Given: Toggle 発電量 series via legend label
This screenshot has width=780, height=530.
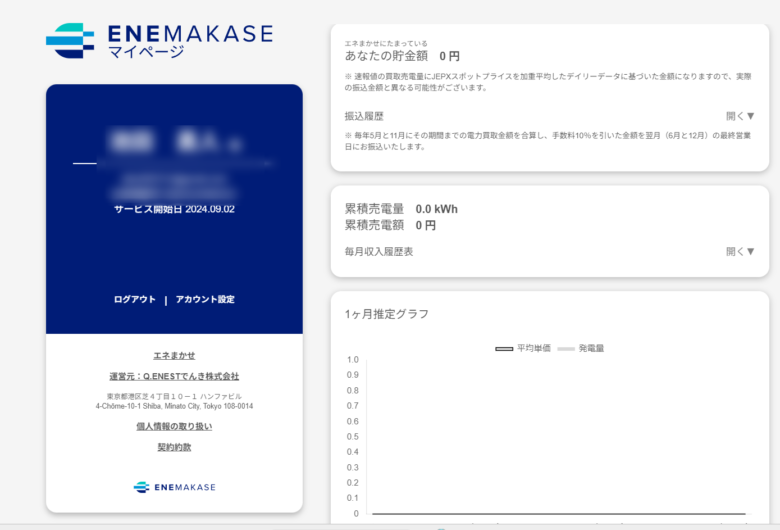Looking at the screenshot, I should (592, 348).
